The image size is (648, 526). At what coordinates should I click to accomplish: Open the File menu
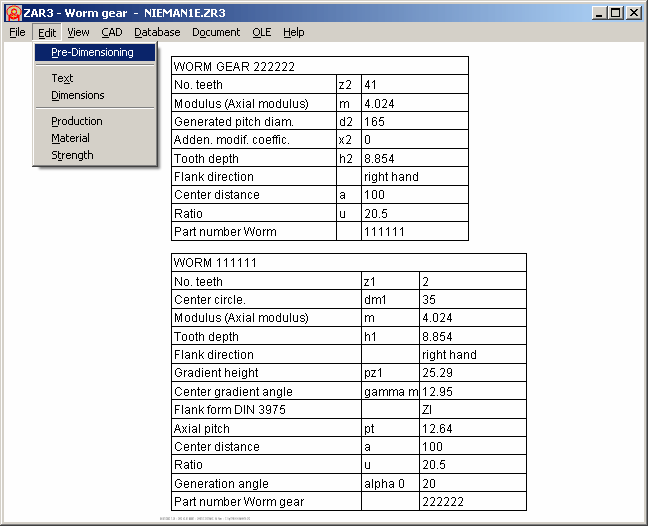click(17, 32)
